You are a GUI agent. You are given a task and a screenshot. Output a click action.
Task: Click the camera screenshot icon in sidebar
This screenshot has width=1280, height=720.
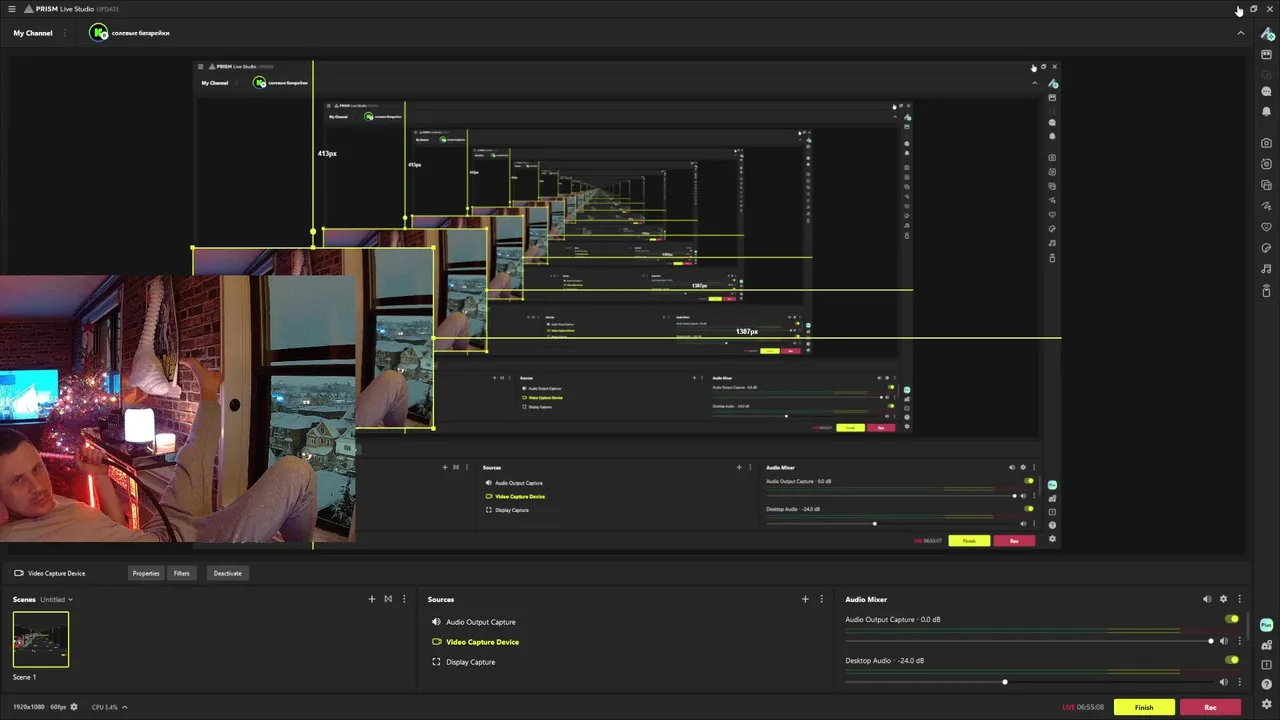tap(1266, 143)
